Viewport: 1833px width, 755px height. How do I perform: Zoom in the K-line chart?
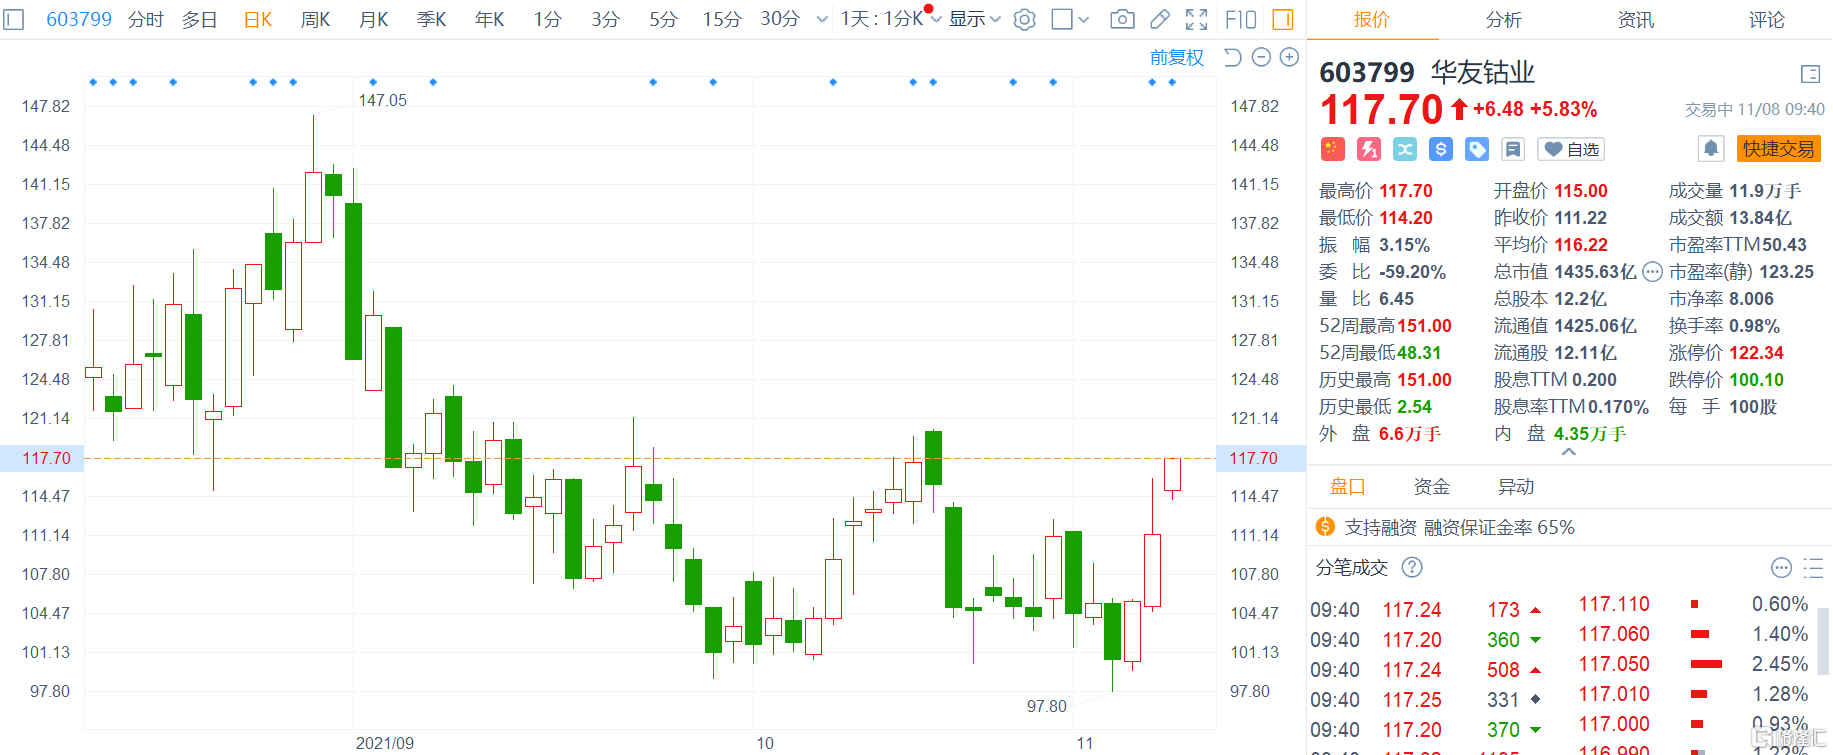coord(1289,57)
